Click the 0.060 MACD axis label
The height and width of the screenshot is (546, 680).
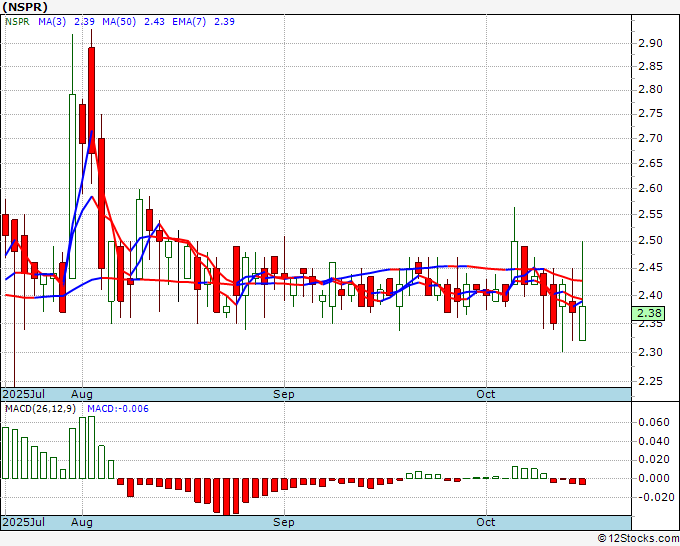pos(653,423)
